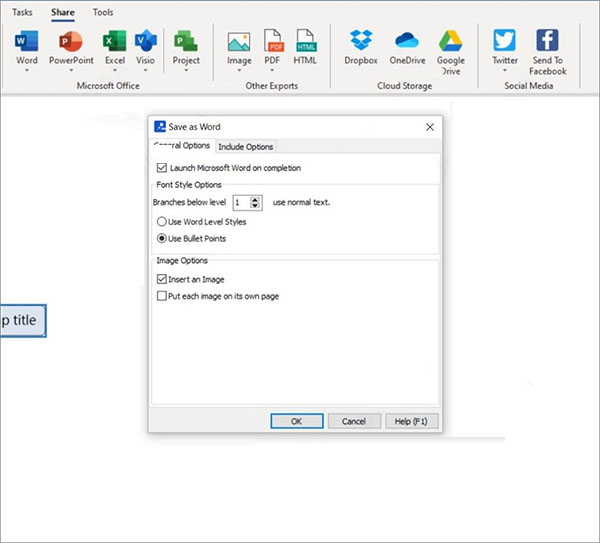Select Use Bullet Points option
600x543 pixels.
(x=162, y=238)
